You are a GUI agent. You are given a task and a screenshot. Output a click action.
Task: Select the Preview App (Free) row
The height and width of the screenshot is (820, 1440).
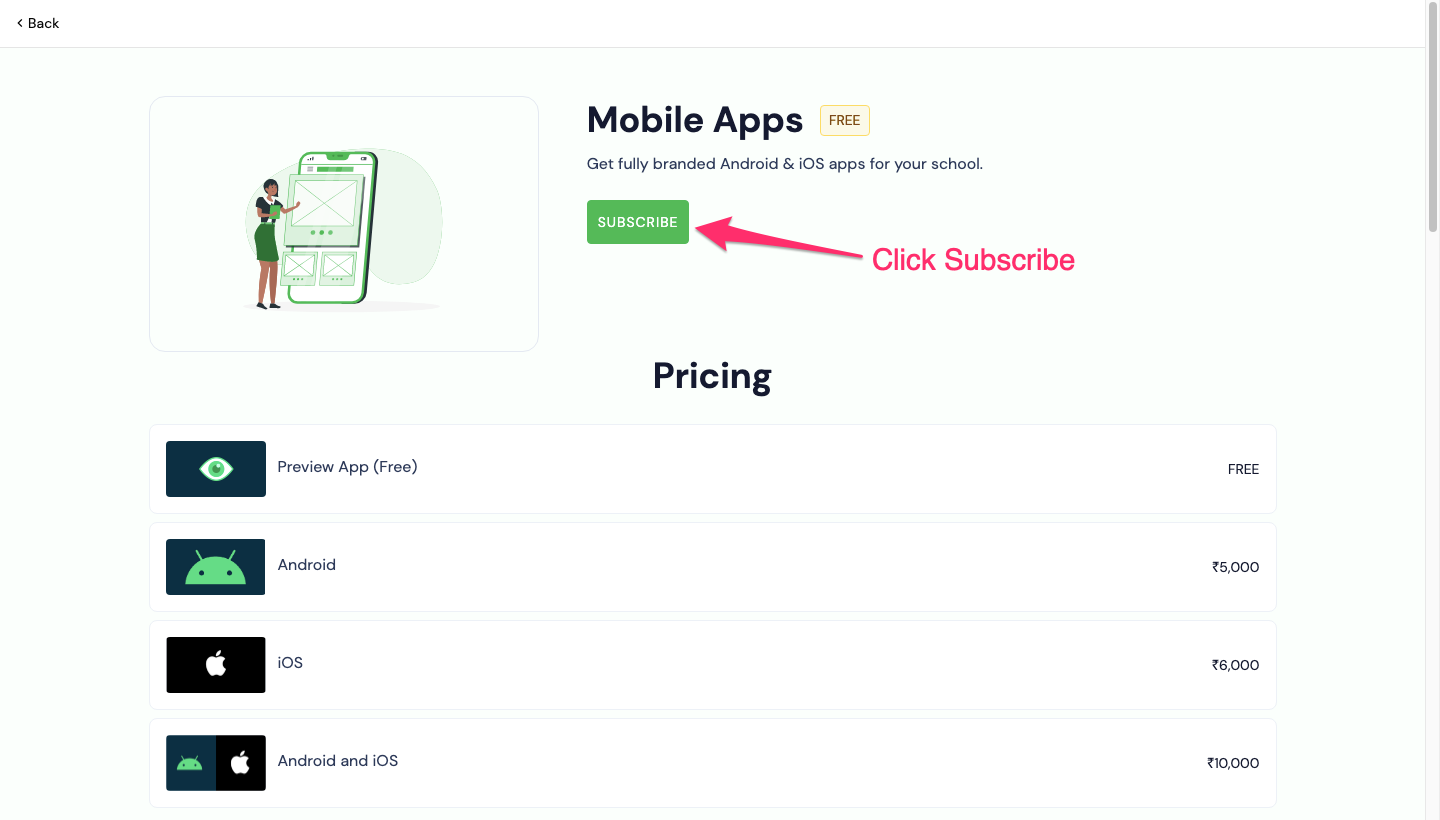712,468
